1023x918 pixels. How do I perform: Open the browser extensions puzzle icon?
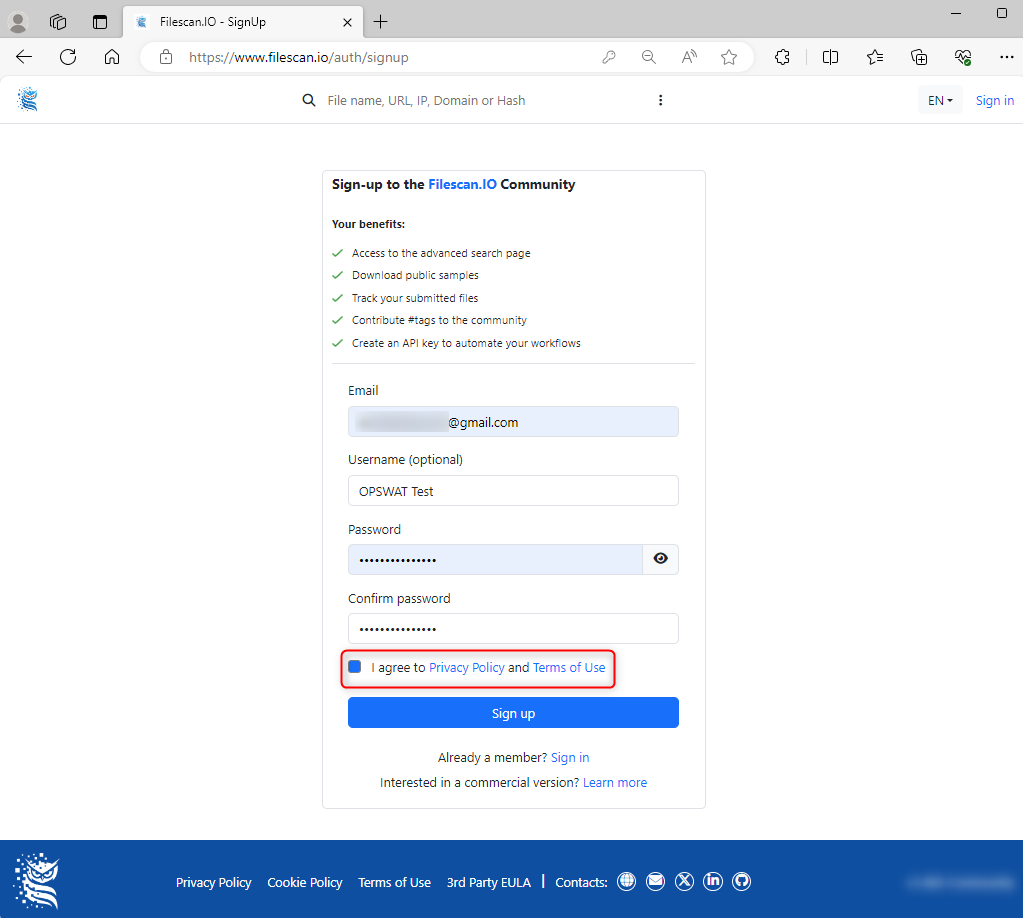coord(782,57)
